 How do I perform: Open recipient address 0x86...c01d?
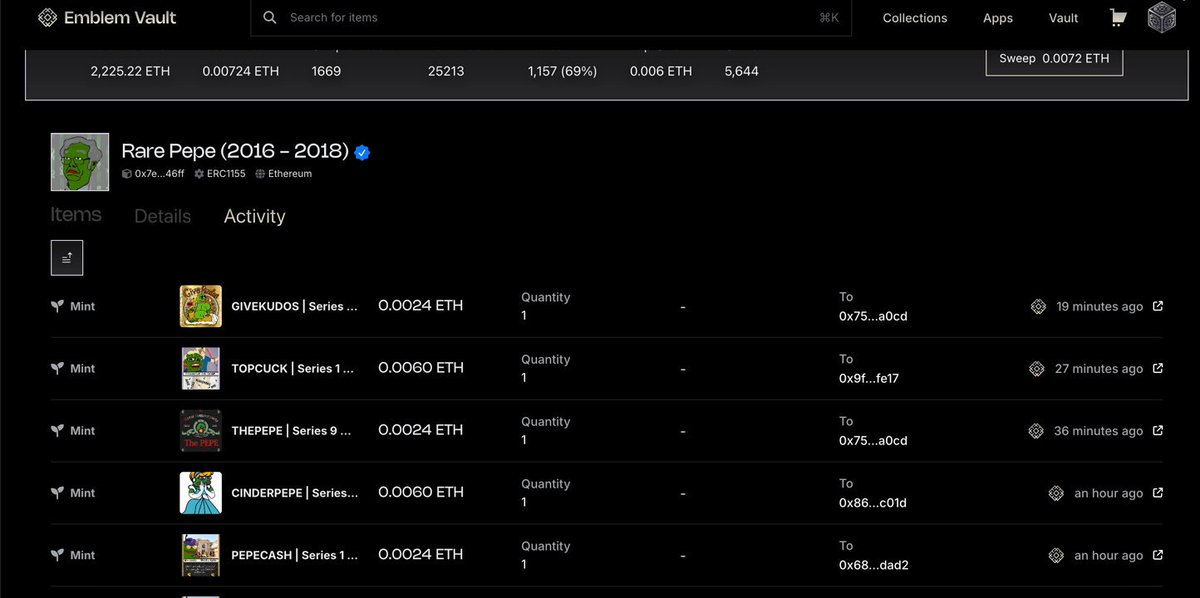(873, 503)
